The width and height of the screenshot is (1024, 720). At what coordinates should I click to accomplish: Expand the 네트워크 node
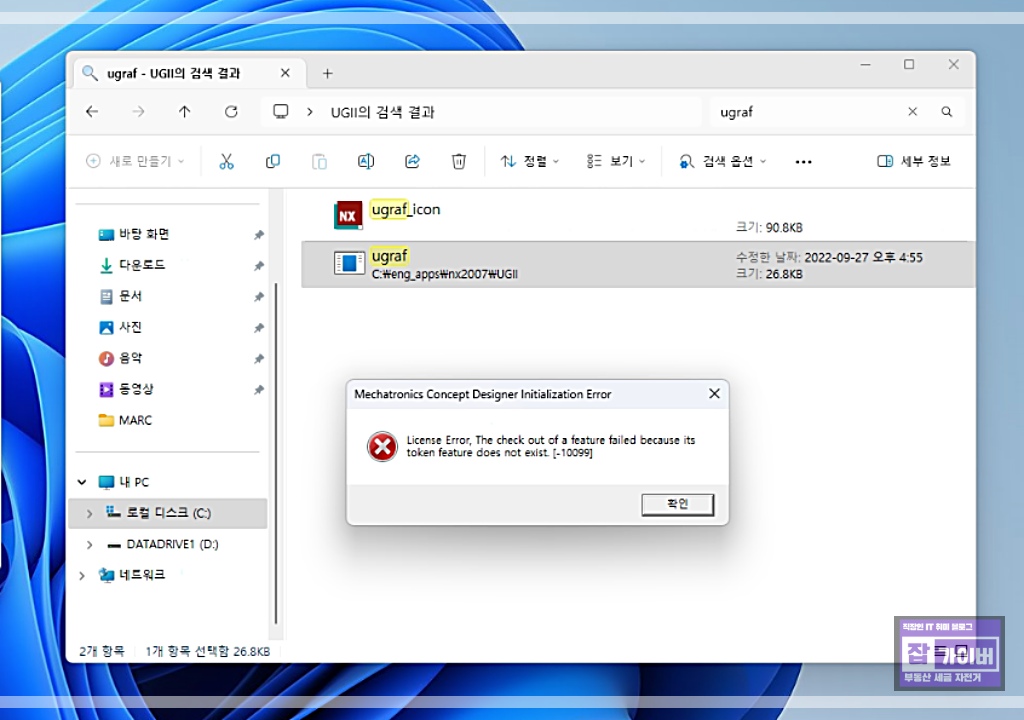click(82, 576)
